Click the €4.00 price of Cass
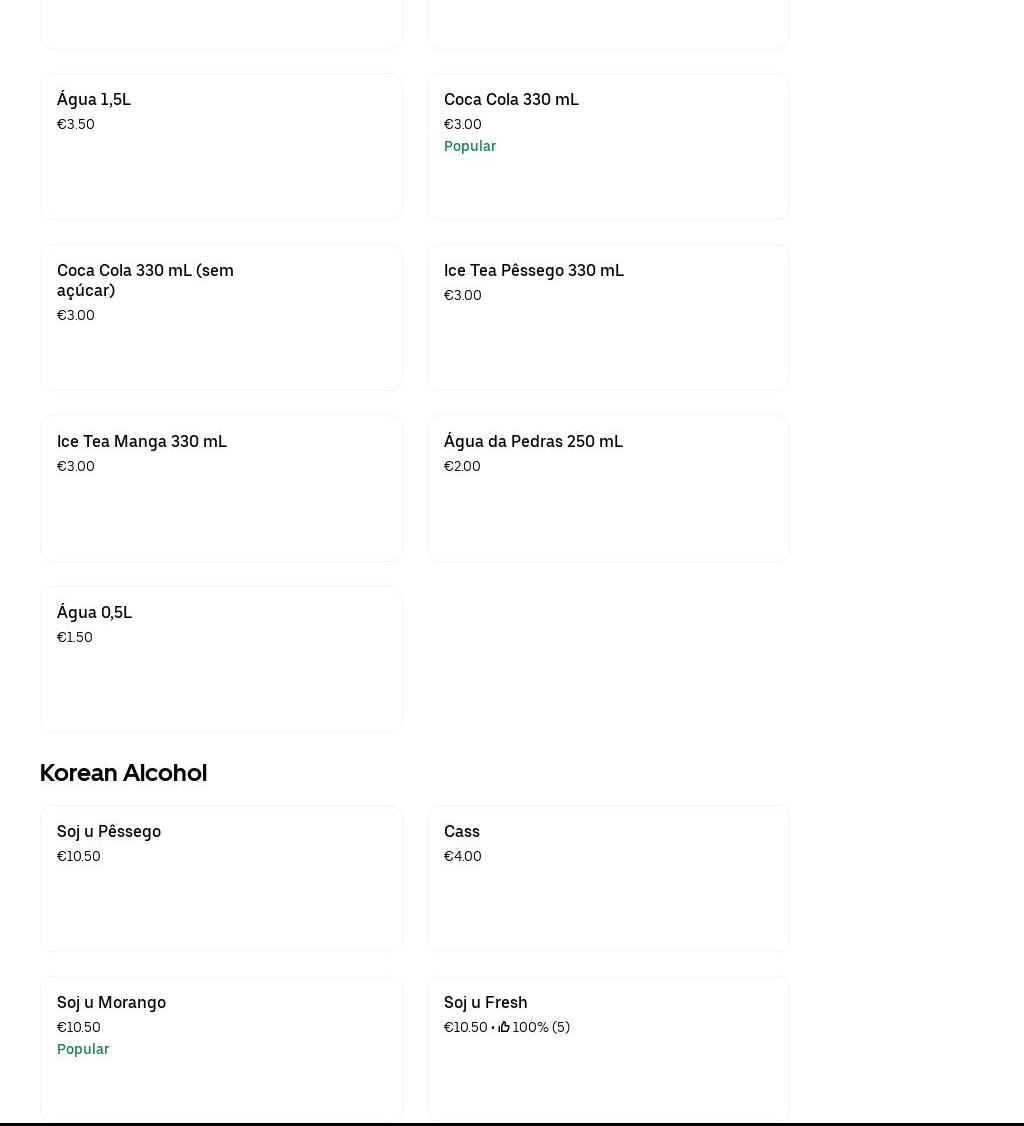1024x1126 pixels. (463, 856)
